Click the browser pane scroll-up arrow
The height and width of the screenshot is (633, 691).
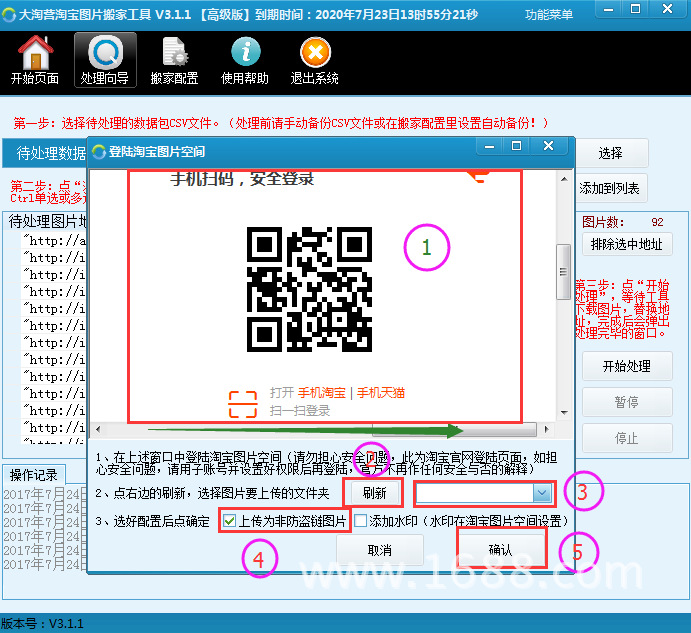coord(564,179)
